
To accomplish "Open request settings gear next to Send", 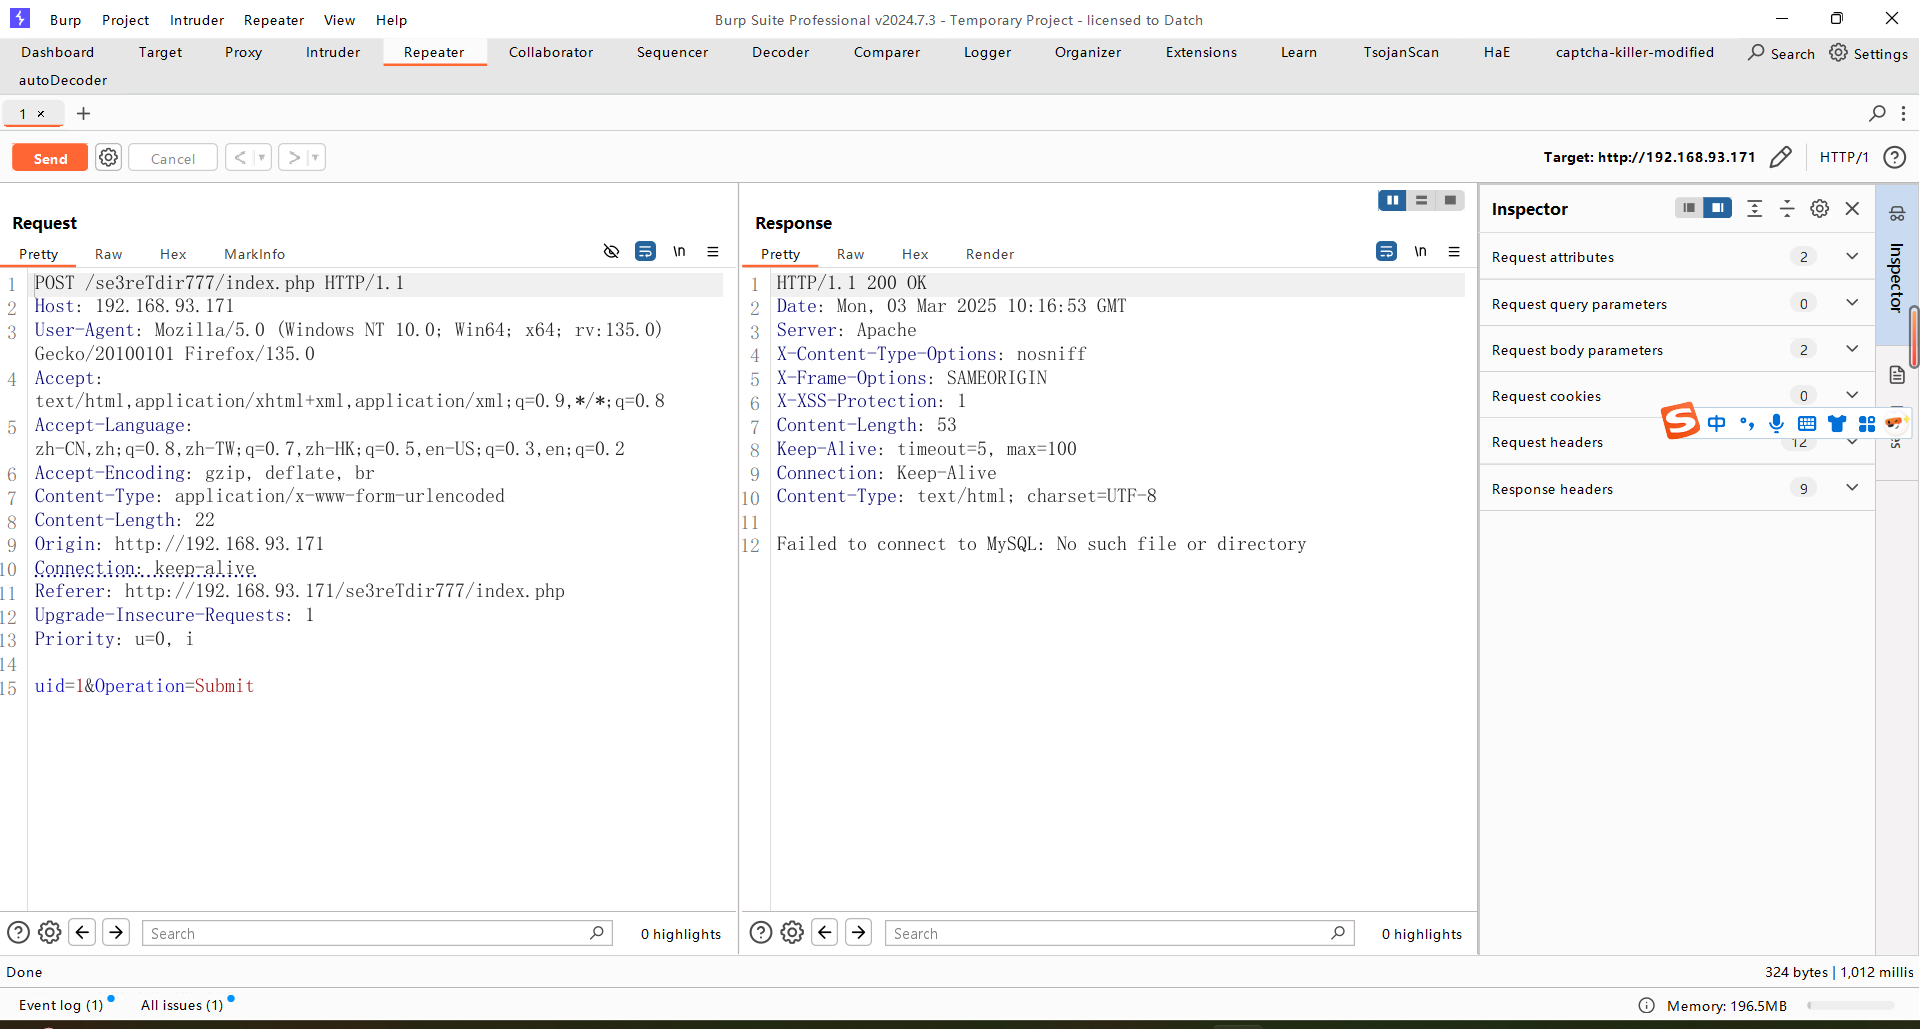I will pyautogui.click(x=108, y=157).
